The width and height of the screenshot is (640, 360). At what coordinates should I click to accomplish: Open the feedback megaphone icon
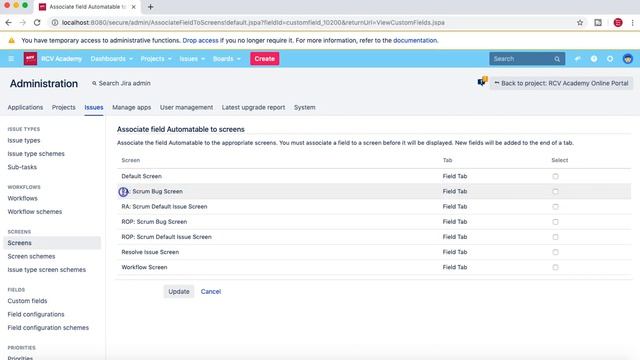pos(578,59)
